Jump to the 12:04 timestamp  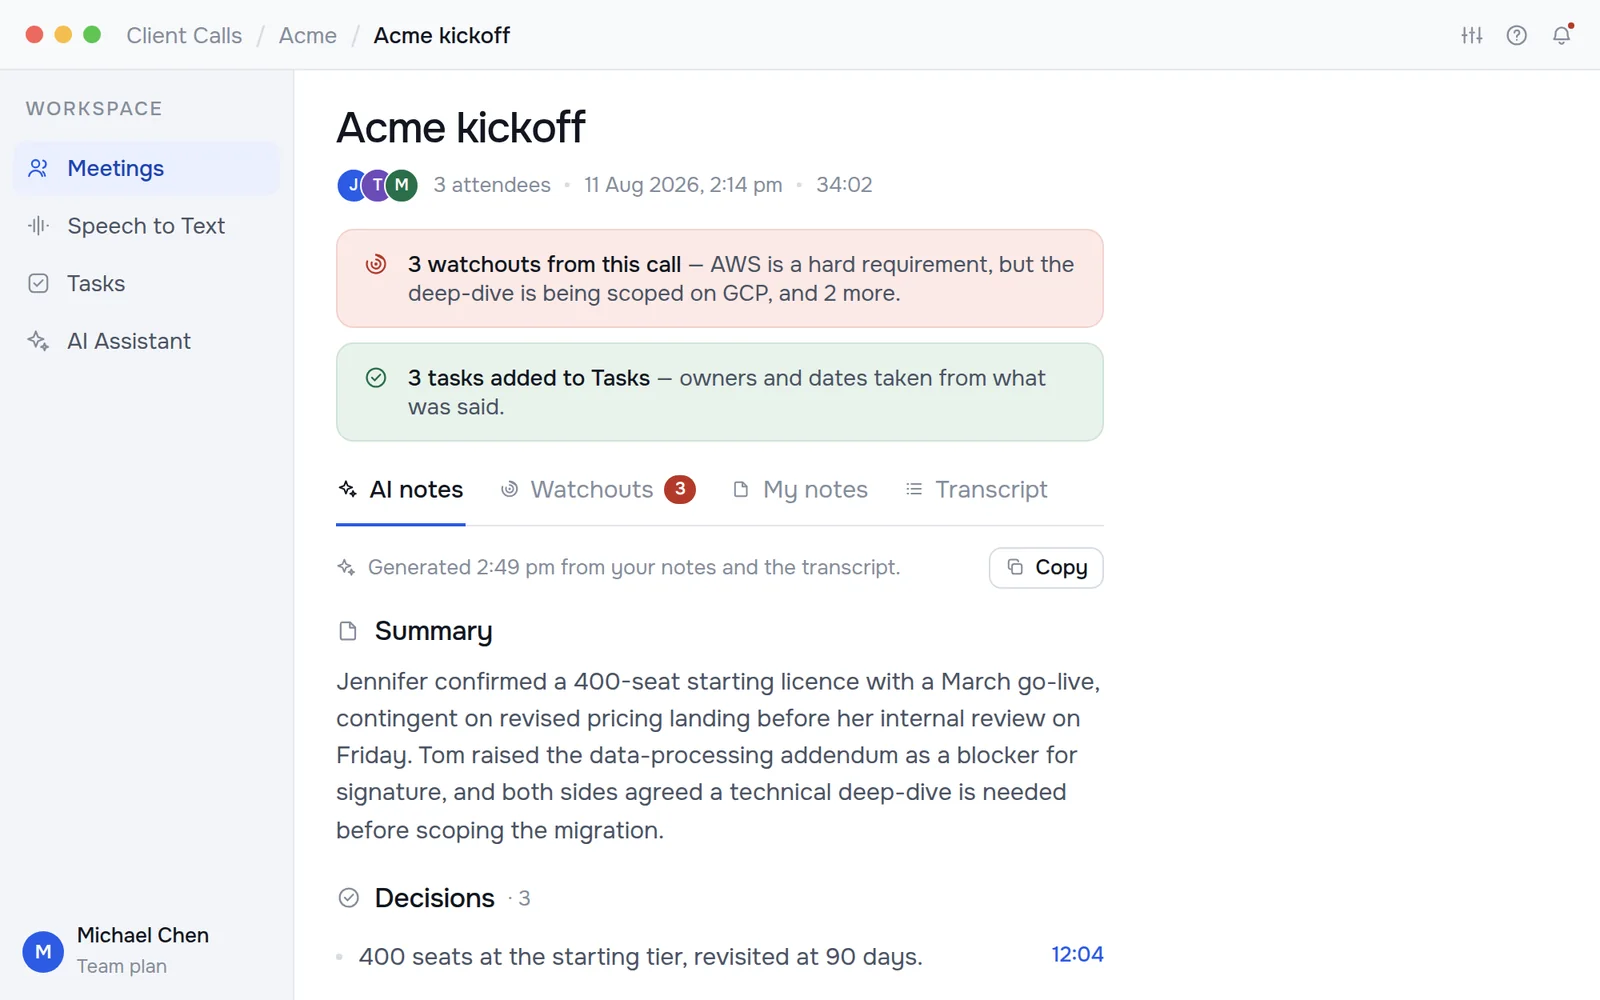point(1077,955)
